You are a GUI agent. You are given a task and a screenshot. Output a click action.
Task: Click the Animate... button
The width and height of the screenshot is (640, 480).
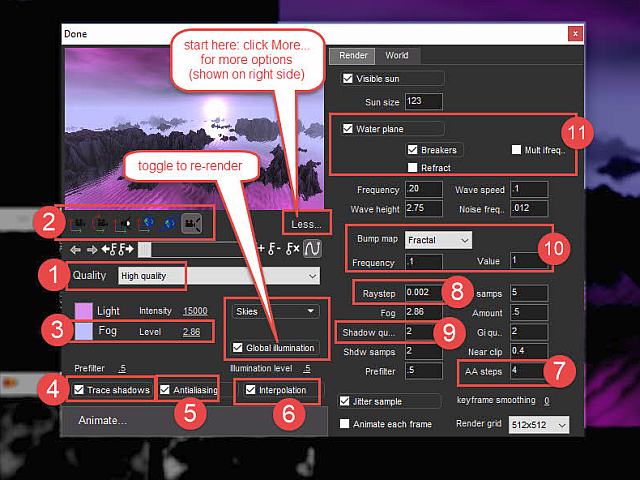pyautogui.click(x=103, y=420)
